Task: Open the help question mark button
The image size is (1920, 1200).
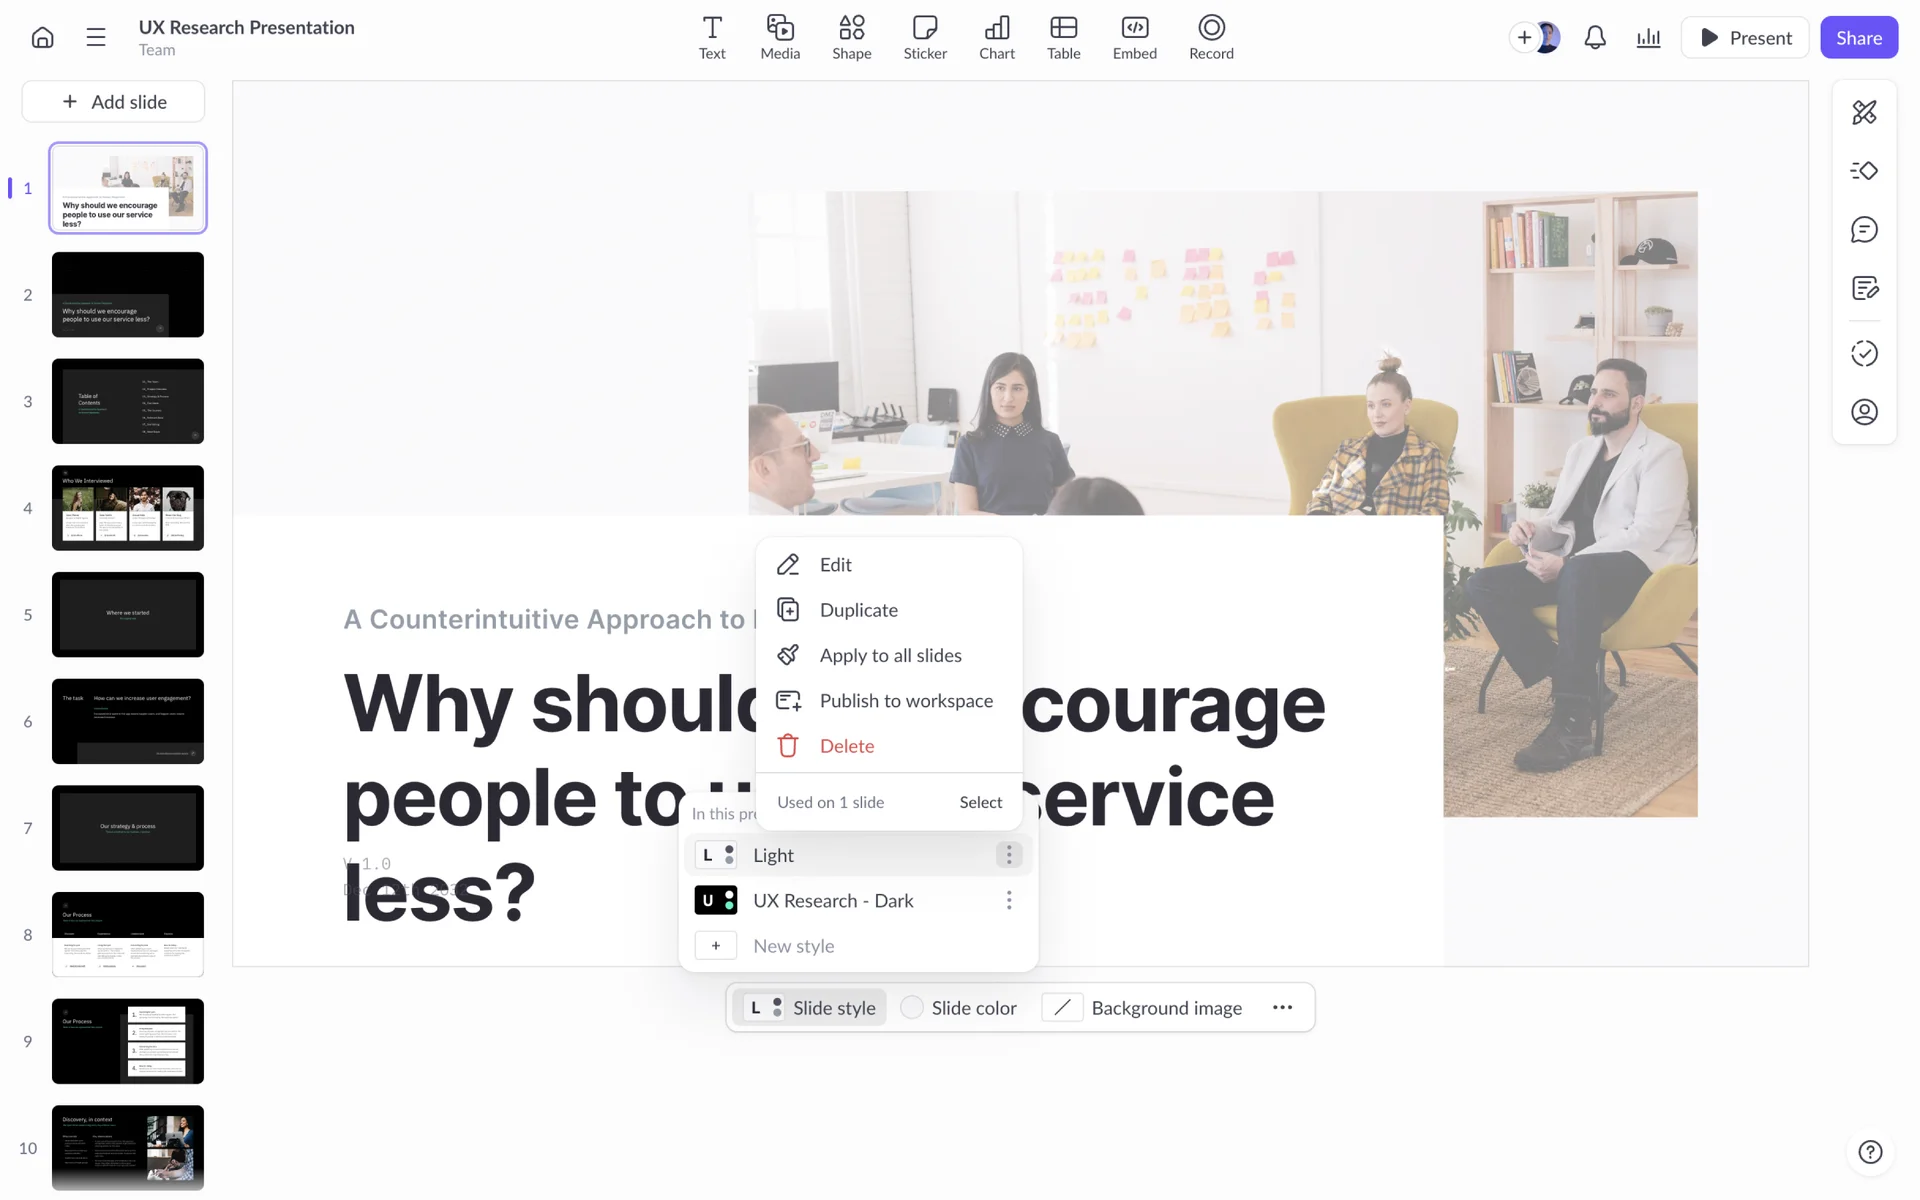Action: [1870, 1152]
